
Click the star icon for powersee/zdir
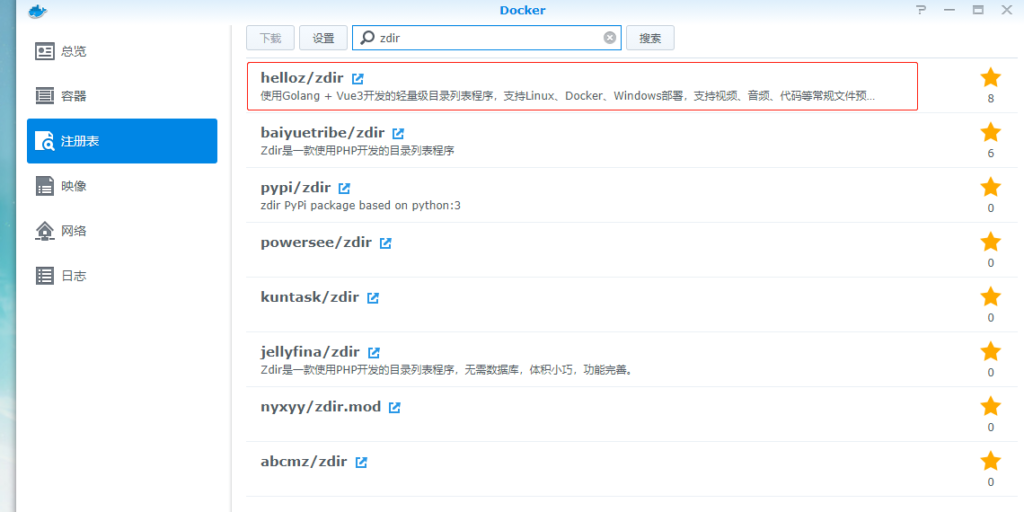click(991, 242)
